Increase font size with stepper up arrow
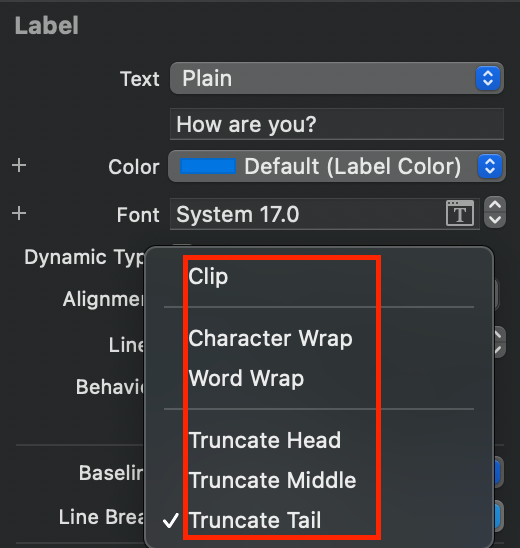Viewport: 520px width, 548px height. point(495,205)
